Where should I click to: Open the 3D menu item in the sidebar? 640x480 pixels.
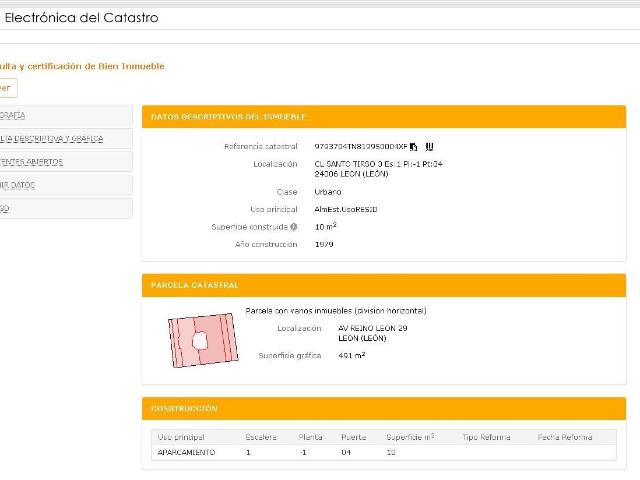(66, 209)
